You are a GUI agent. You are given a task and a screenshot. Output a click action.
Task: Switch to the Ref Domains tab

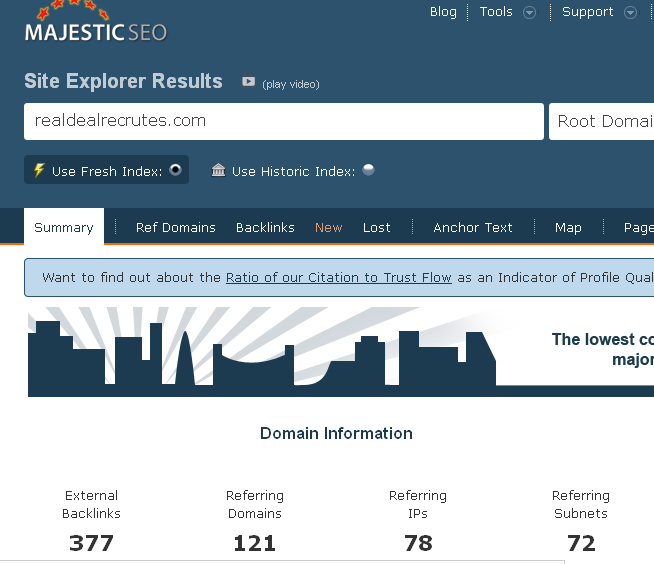(x=176, y=227)
